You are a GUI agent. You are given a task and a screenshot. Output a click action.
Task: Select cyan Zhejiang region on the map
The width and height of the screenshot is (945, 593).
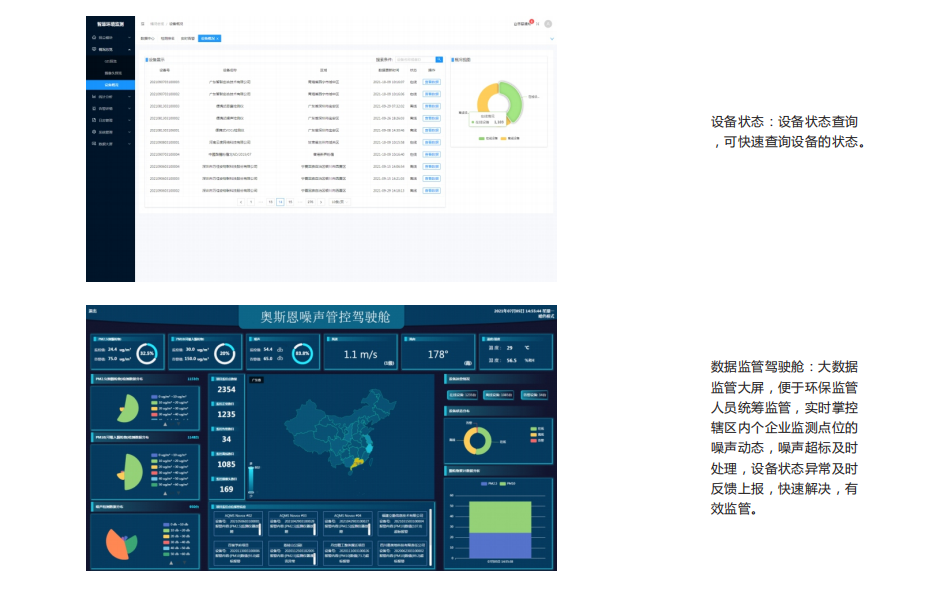369,447
